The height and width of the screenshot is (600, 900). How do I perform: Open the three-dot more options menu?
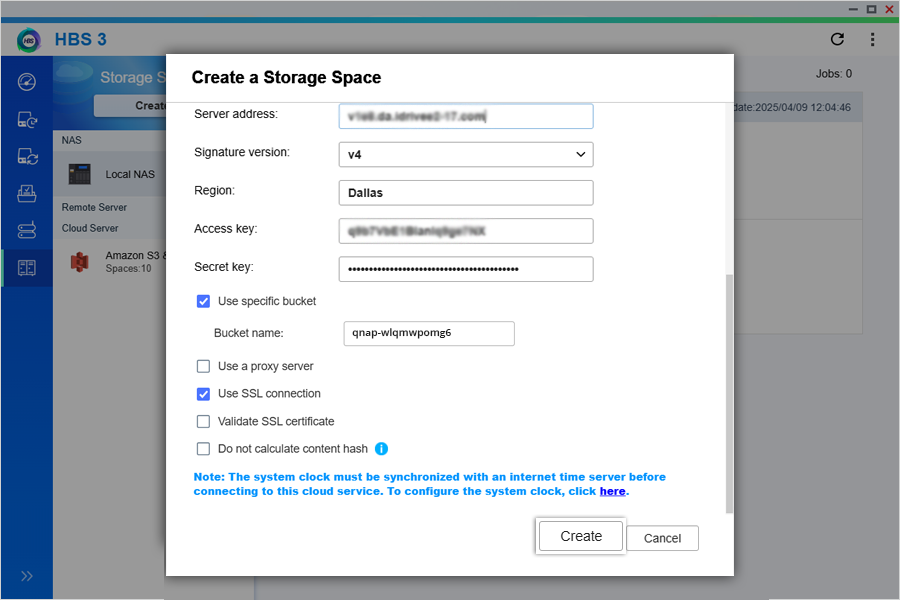click(x=872, y=40)
